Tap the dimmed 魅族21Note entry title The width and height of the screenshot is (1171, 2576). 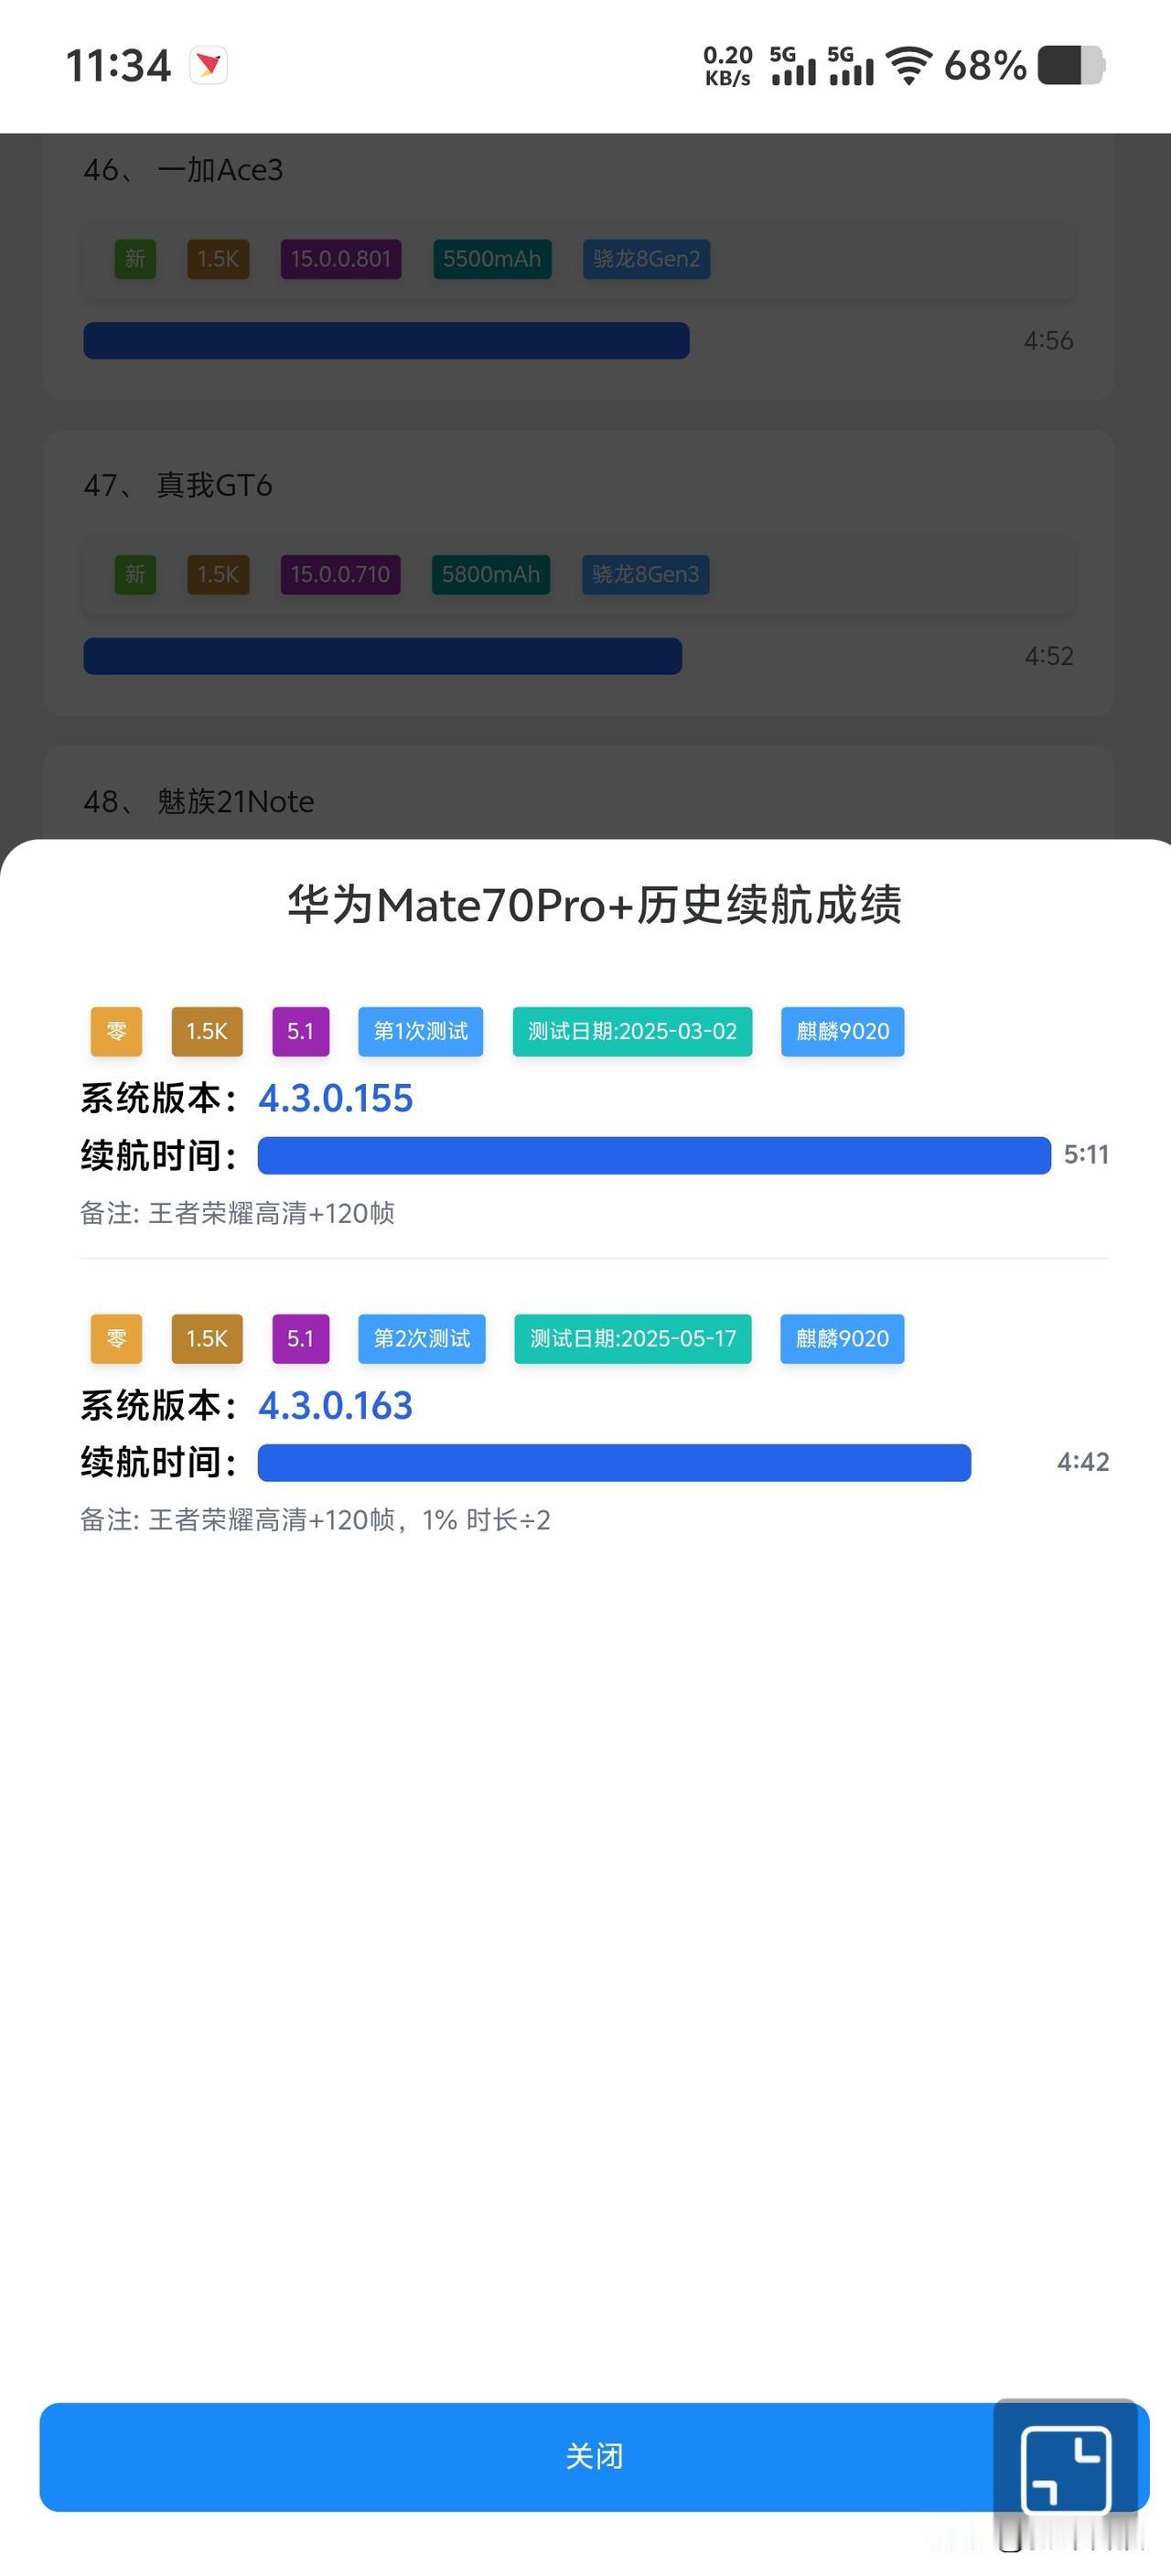point(235,802)
